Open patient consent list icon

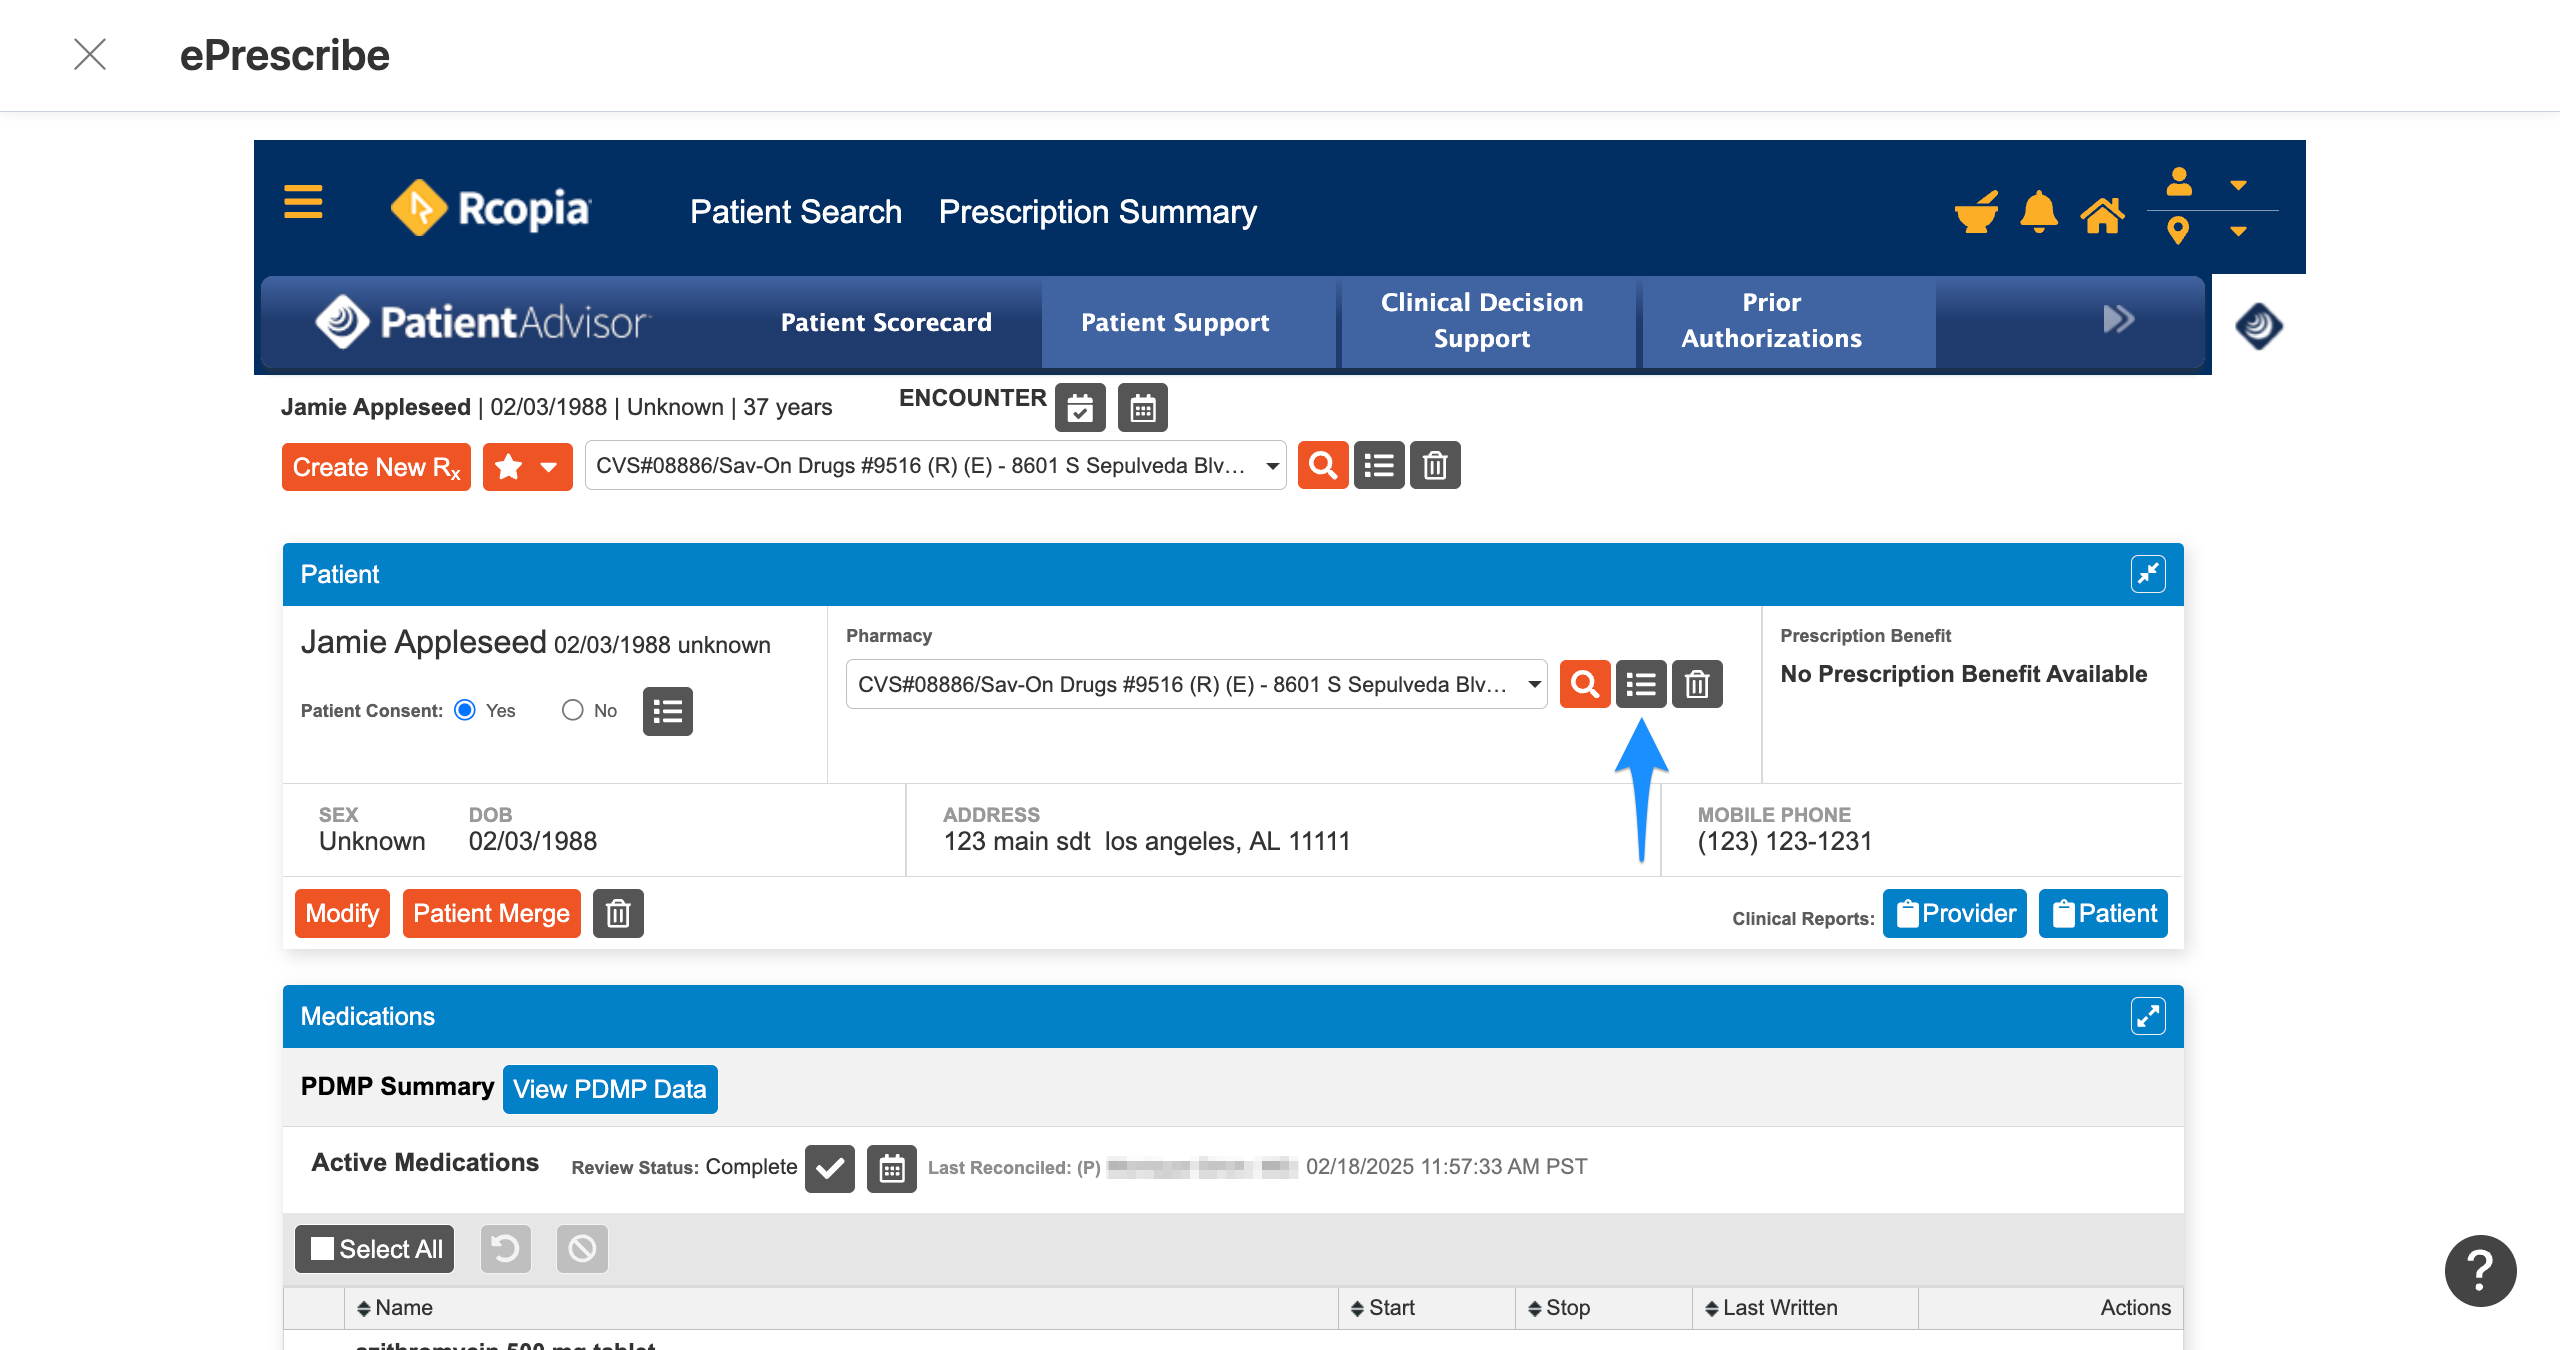pos(667,711)
